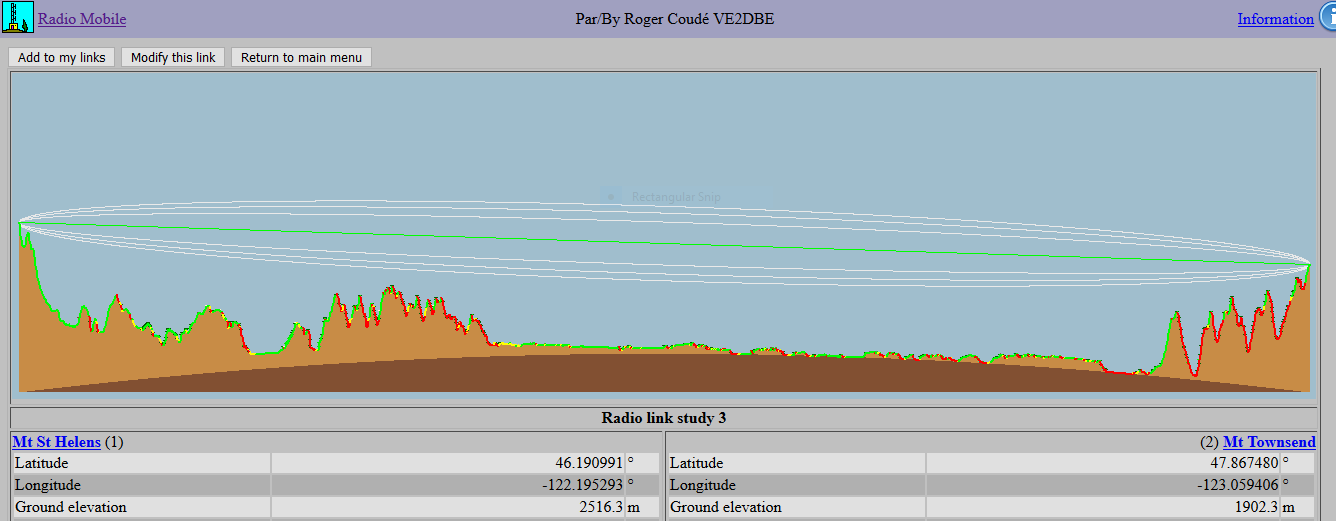Open the Radio Mobile link
Screen dimensions: 1336x521
pos(82,19)
